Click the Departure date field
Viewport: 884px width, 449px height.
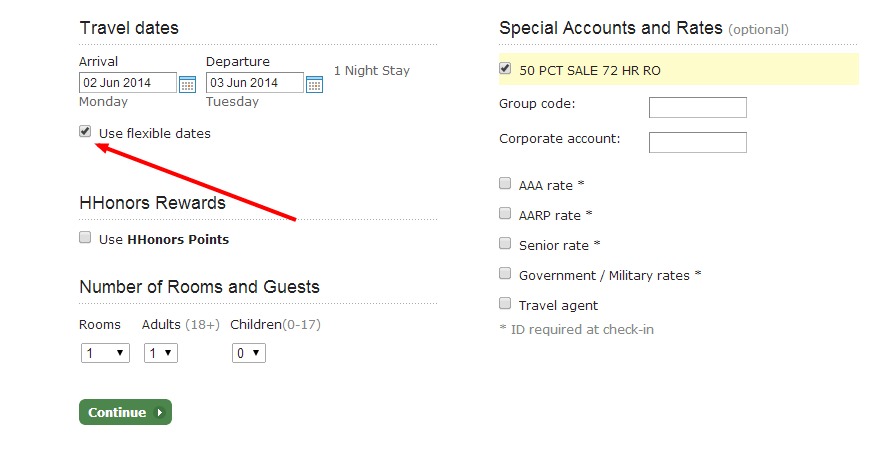254,83
